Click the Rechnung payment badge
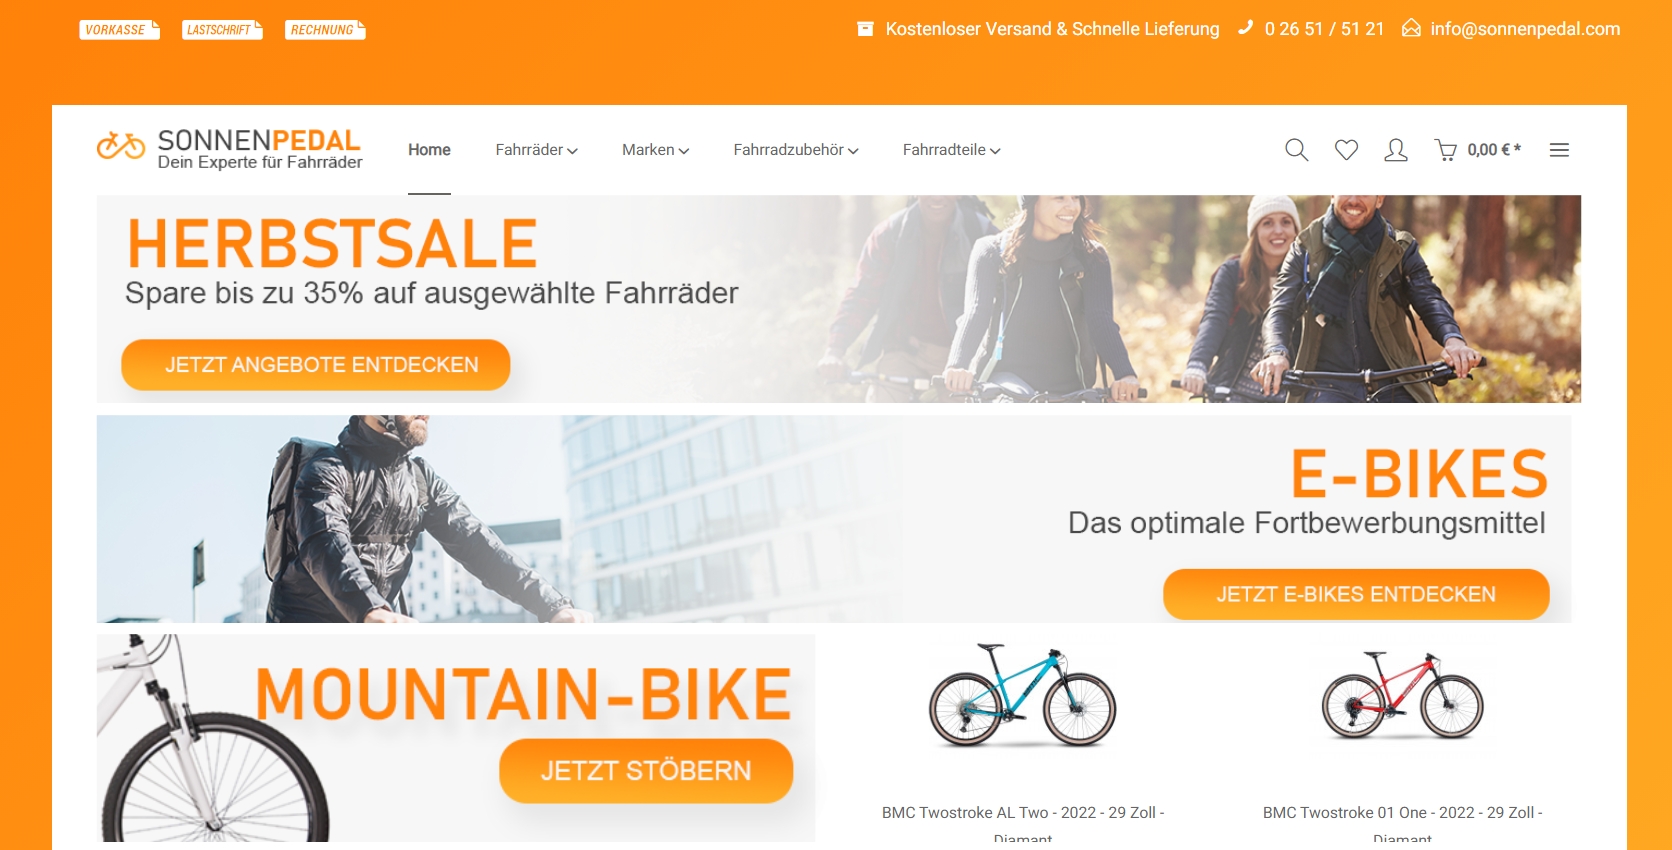Screen dimensions: 1672x850 (325, 30)
